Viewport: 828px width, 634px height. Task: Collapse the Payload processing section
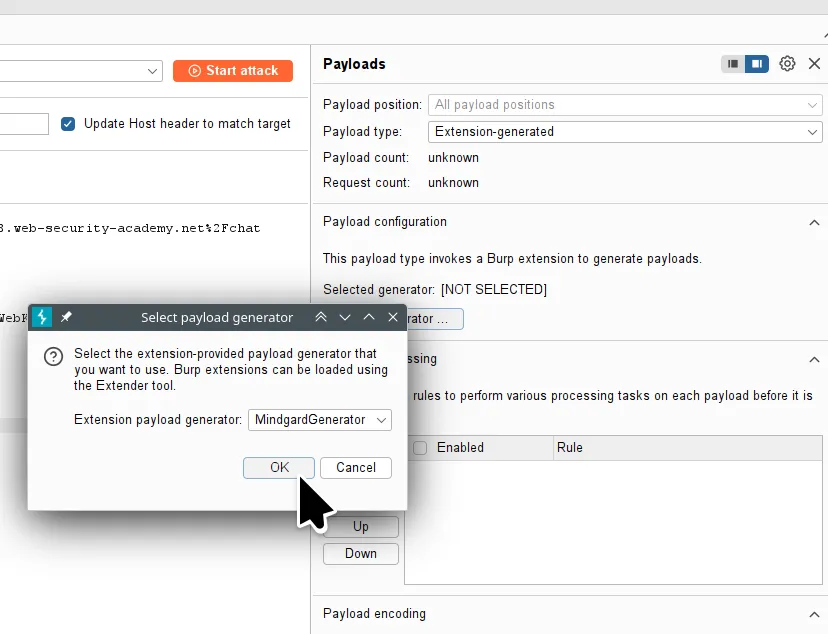pyautogui.click(x=814, y=359)
